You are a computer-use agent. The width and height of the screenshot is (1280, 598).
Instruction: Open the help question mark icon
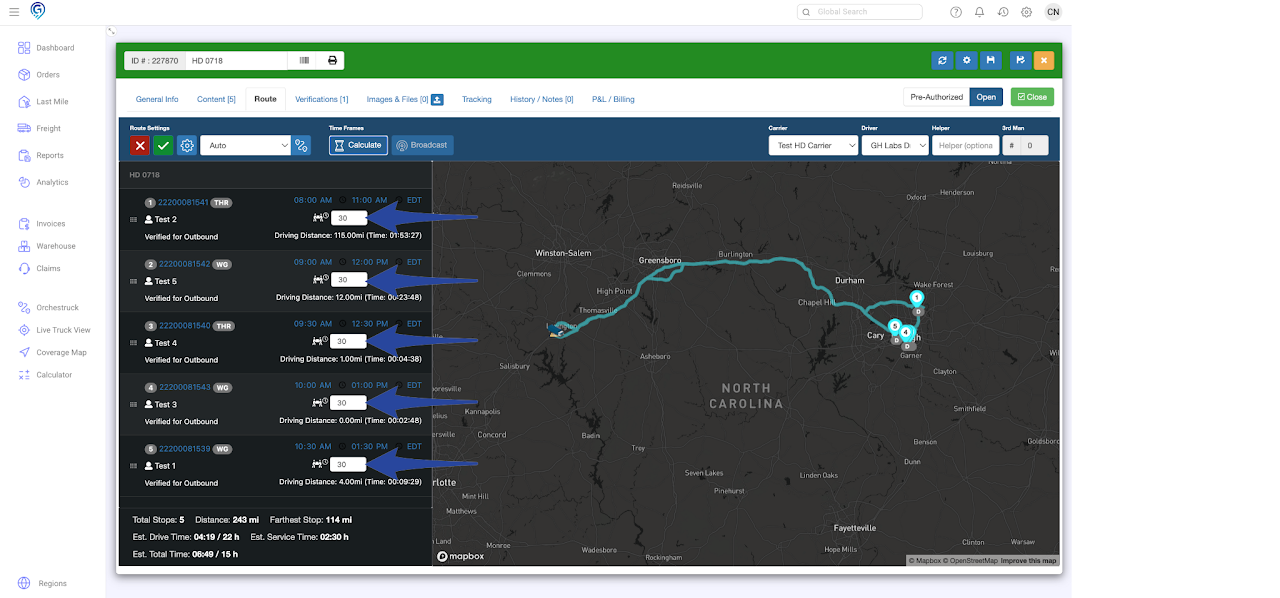(956, 12)
